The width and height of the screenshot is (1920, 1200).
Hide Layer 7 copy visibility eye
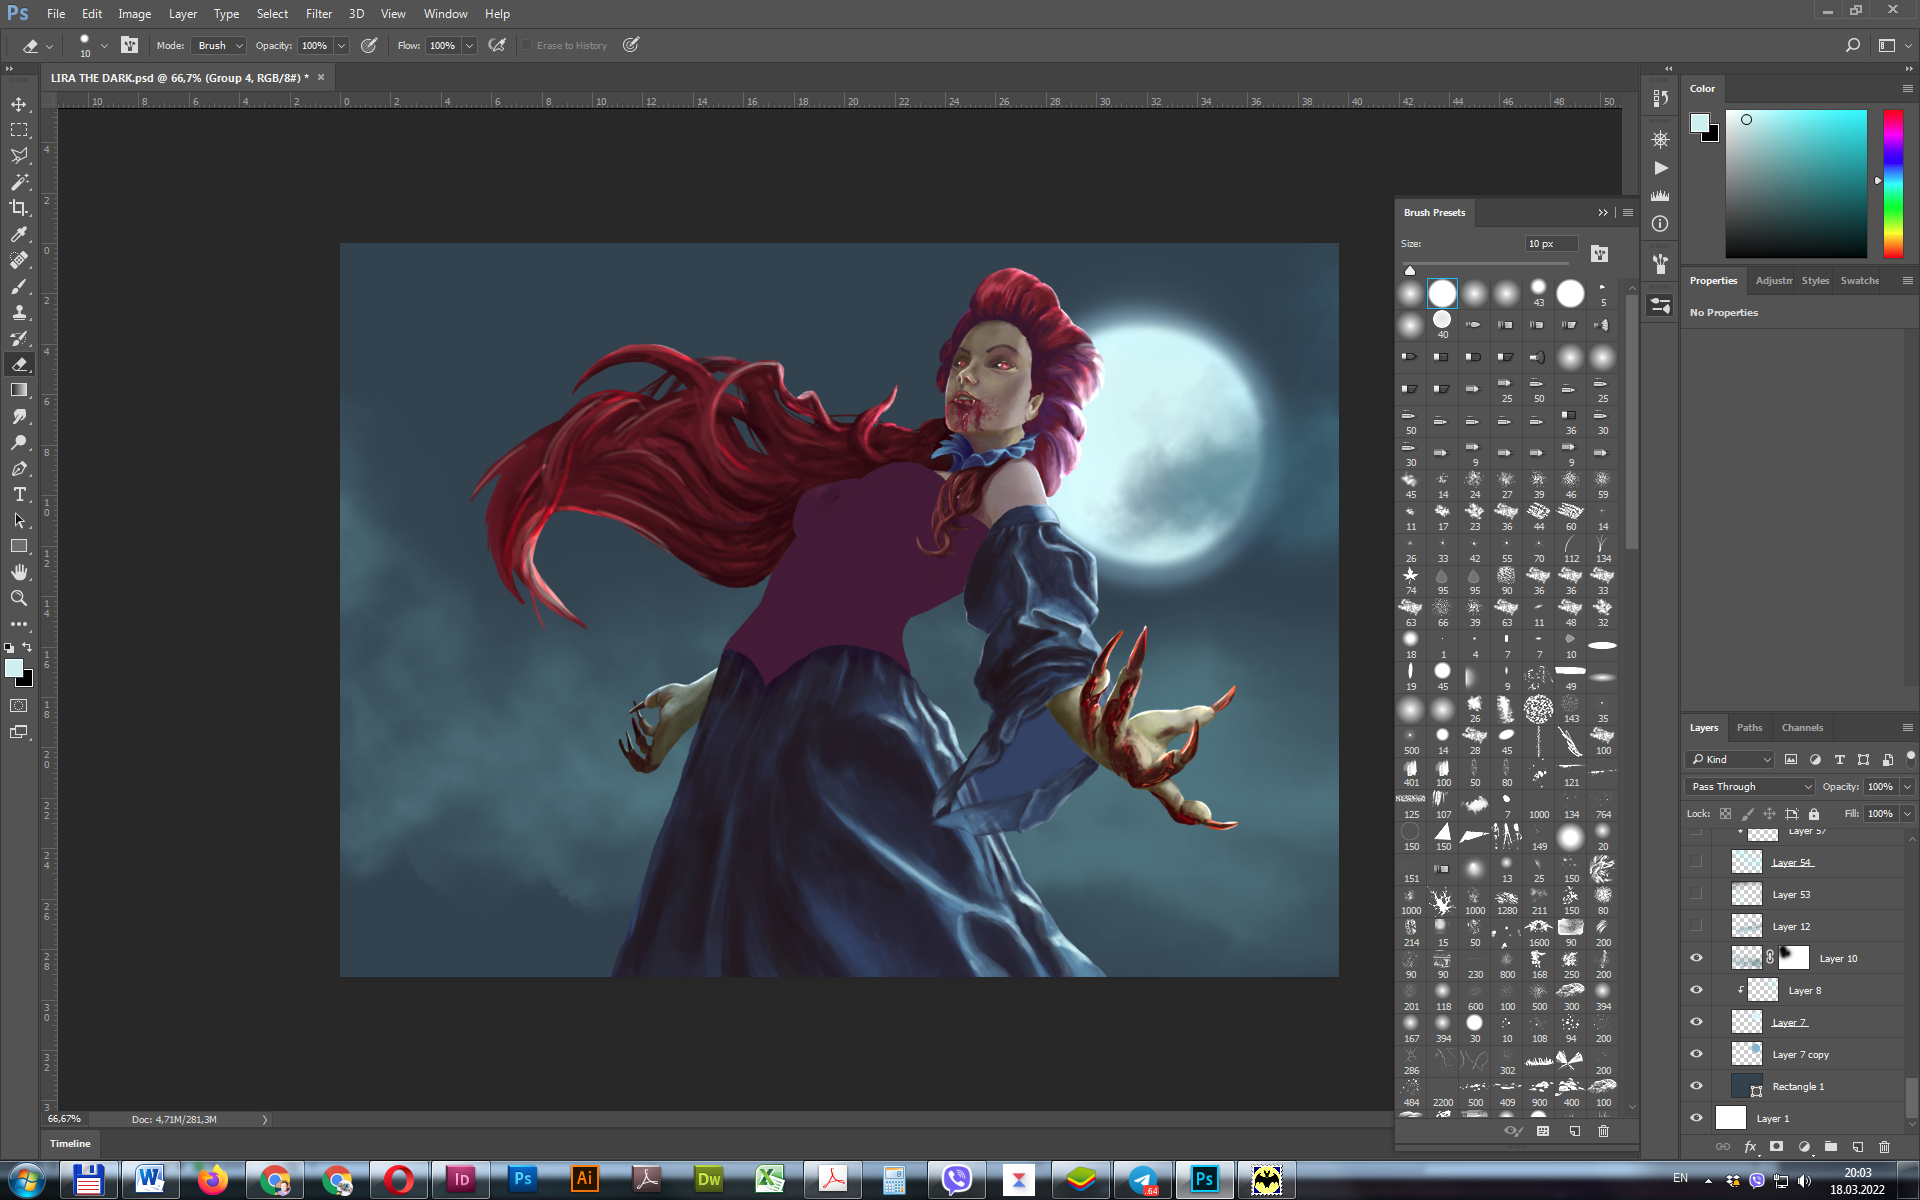click(1696, 1054)
